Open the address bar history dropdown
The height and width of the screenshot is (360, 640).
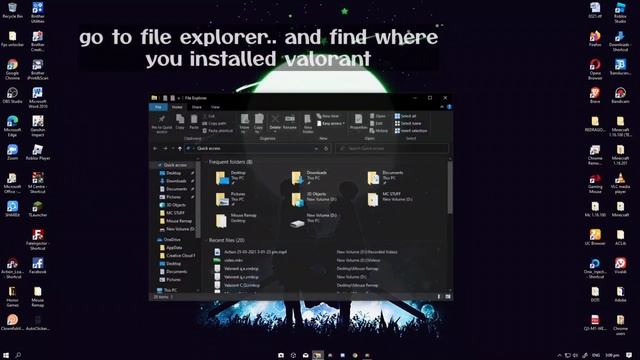(316, 149)
